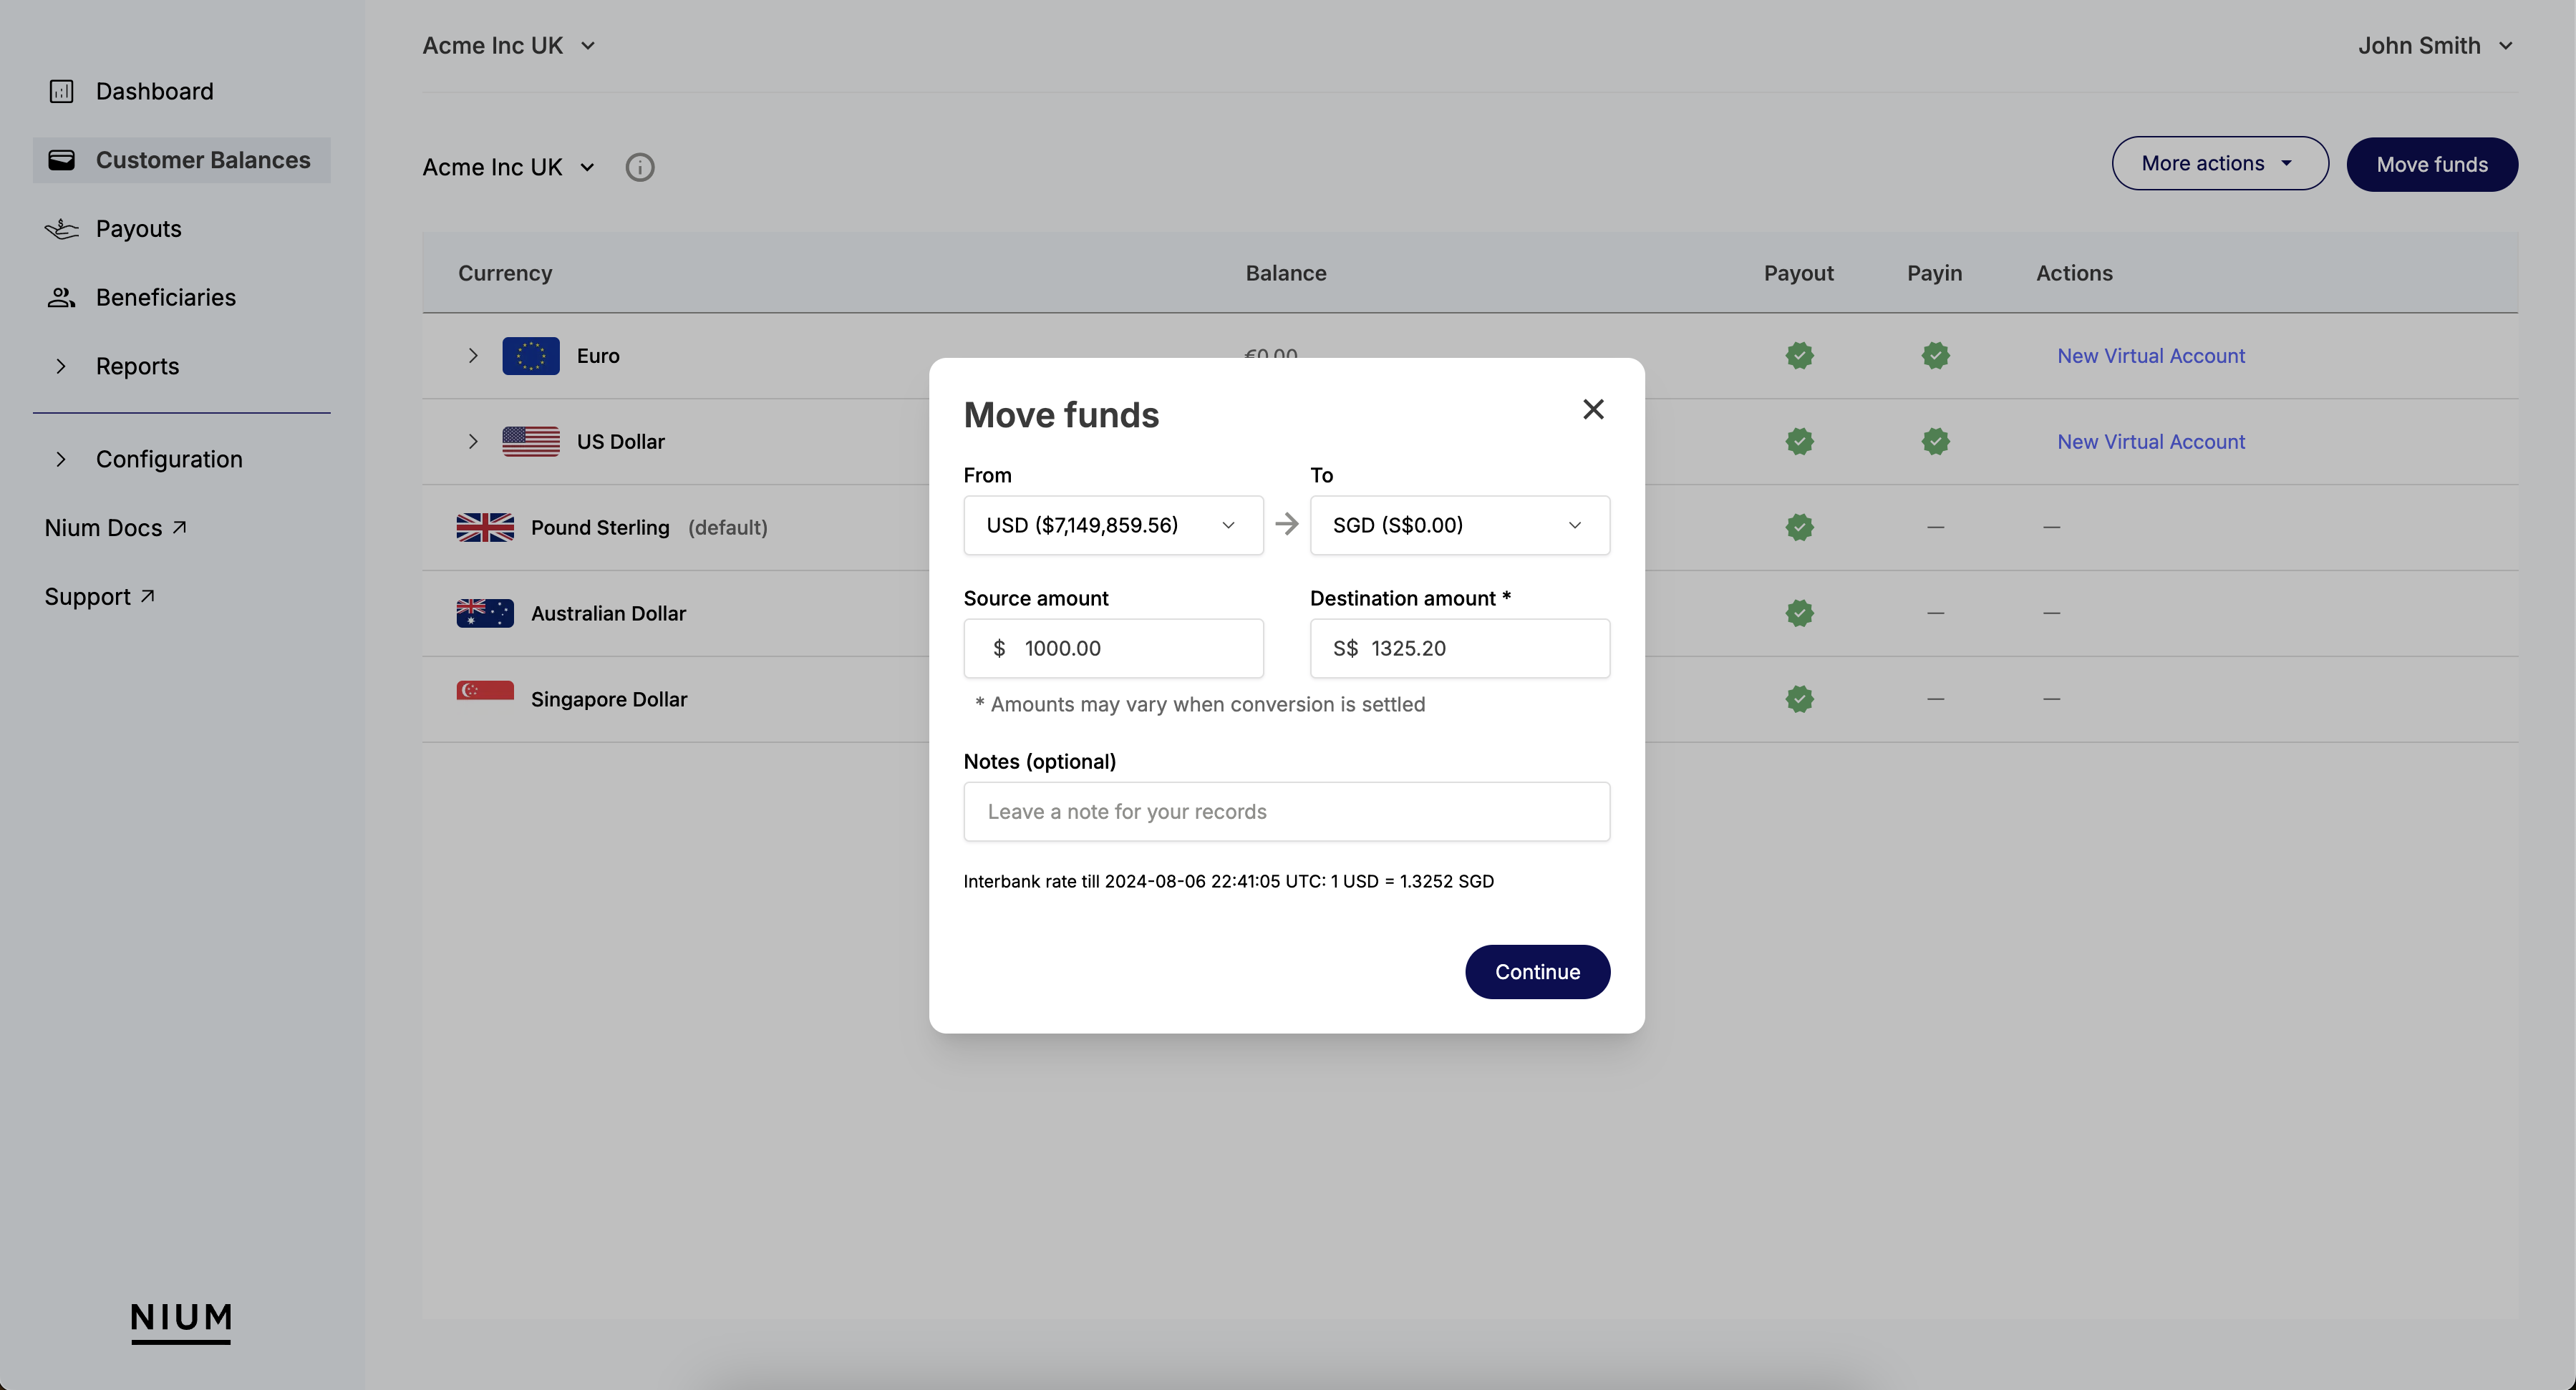Click the Euro flag icon

pos(531,356)
